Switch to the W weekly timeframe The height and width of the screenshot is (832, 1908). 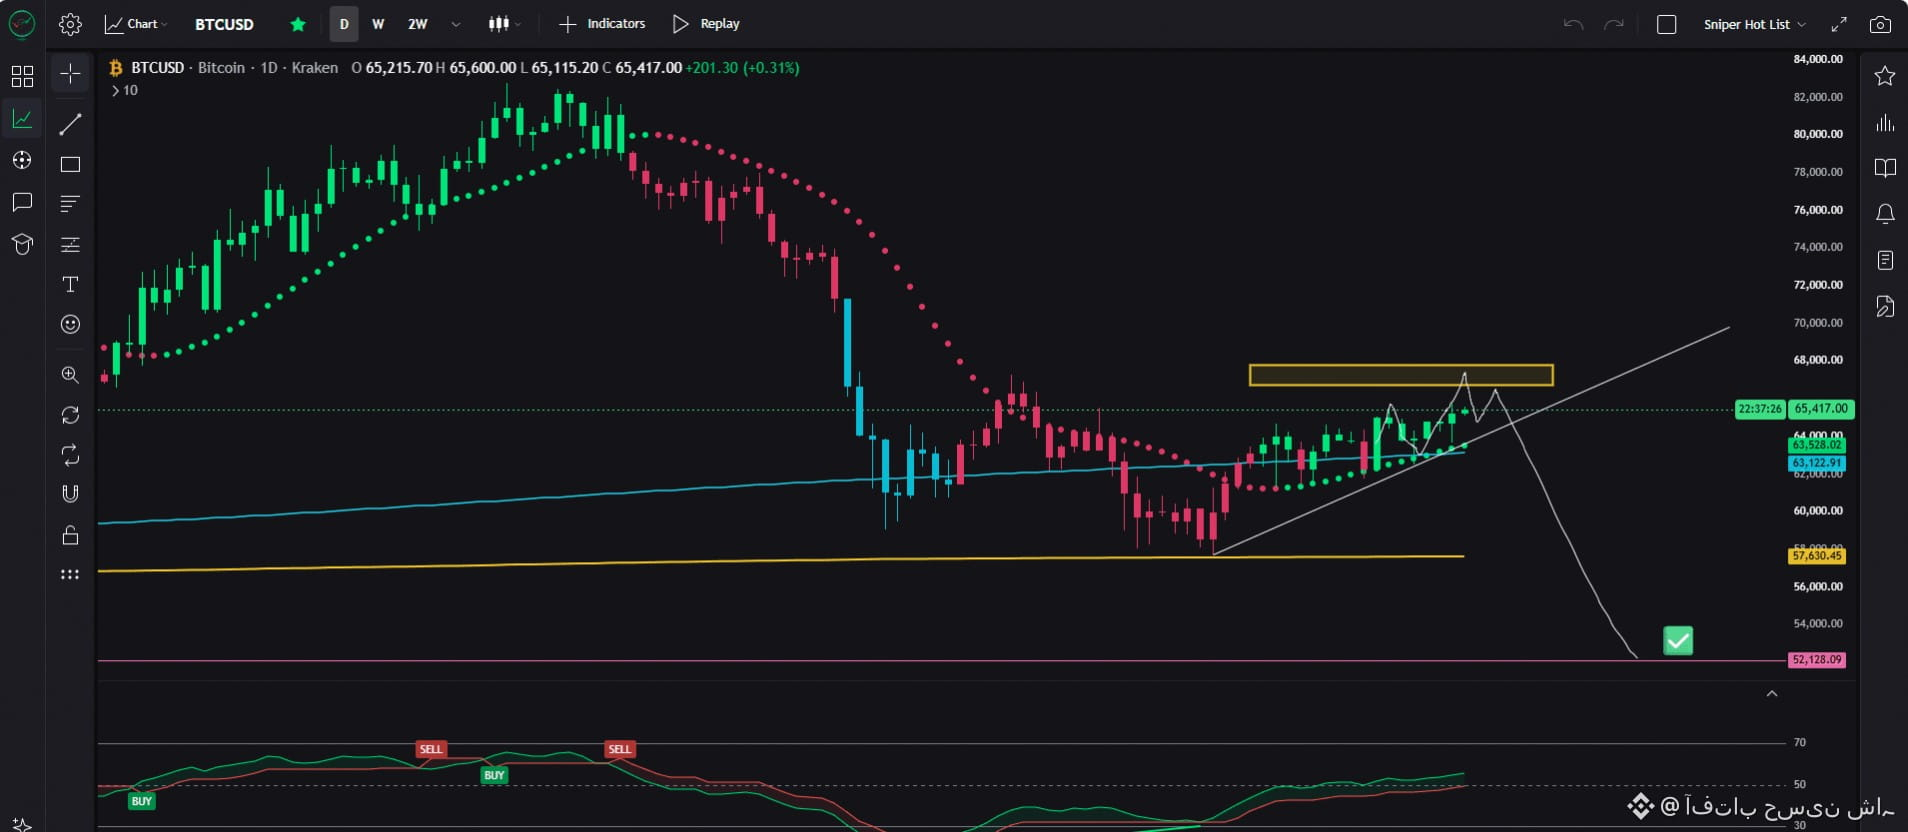pos(378,24)
